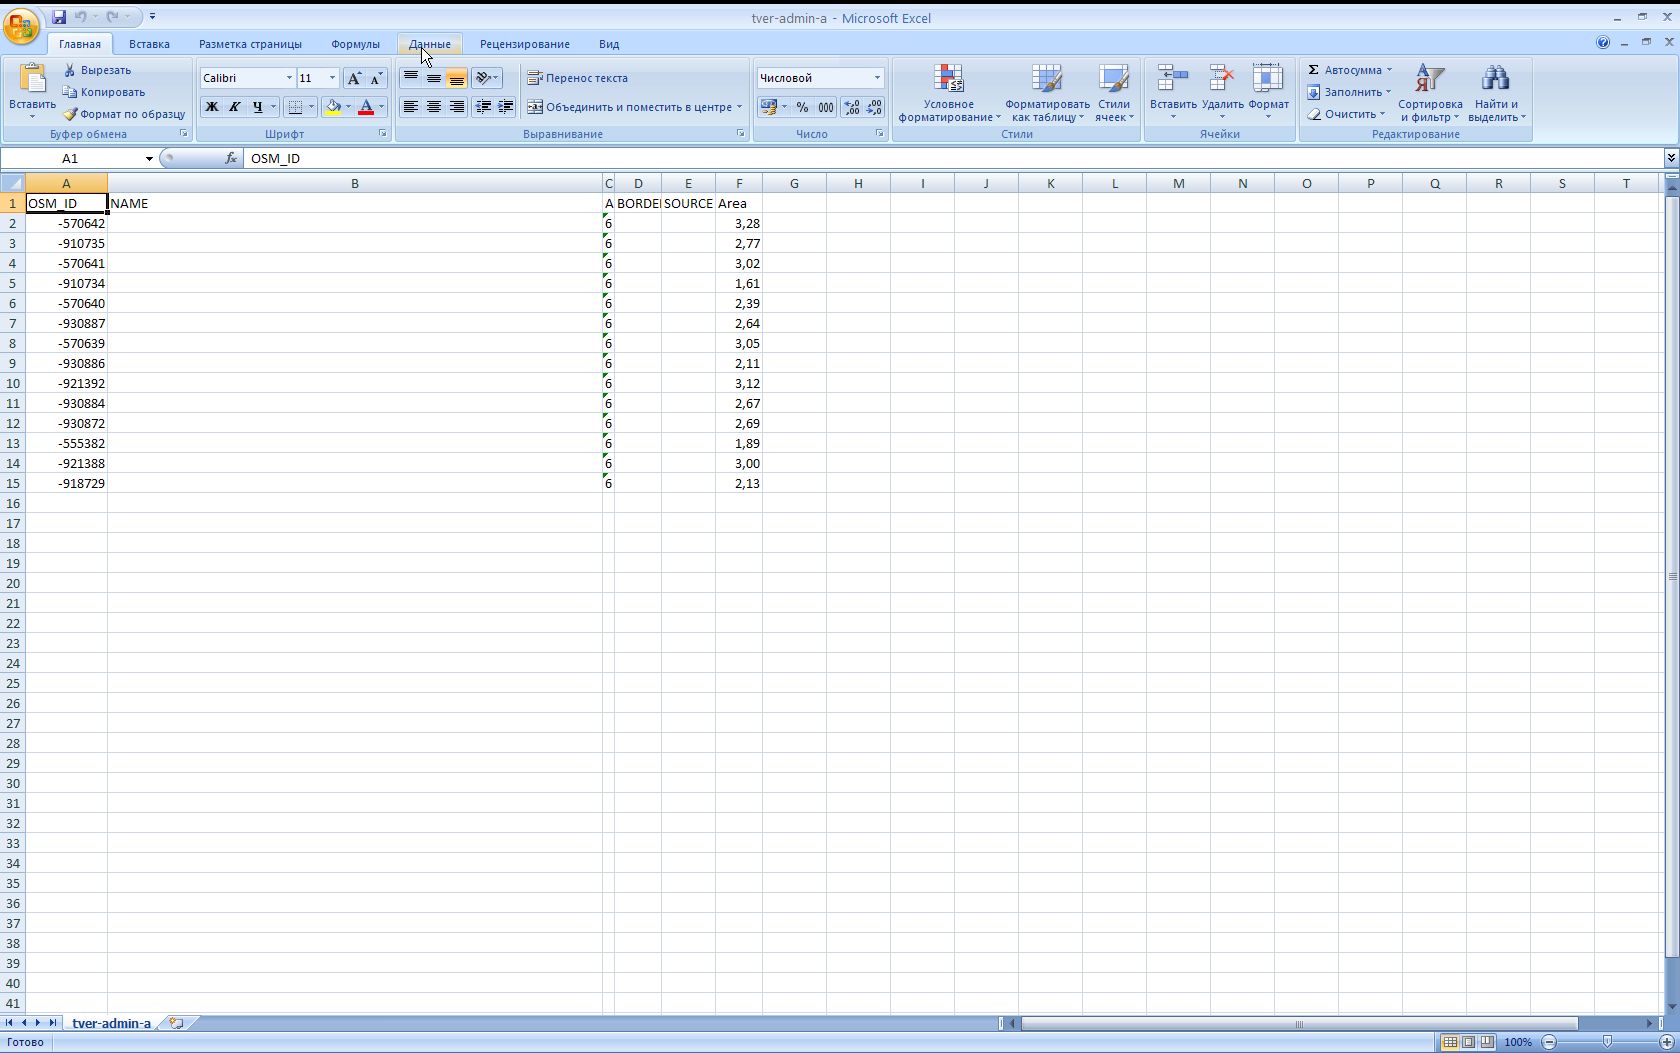Switch to the Данные (Data) ribbon tab
Screen dimensions: 1680x1053
[429, 44]
